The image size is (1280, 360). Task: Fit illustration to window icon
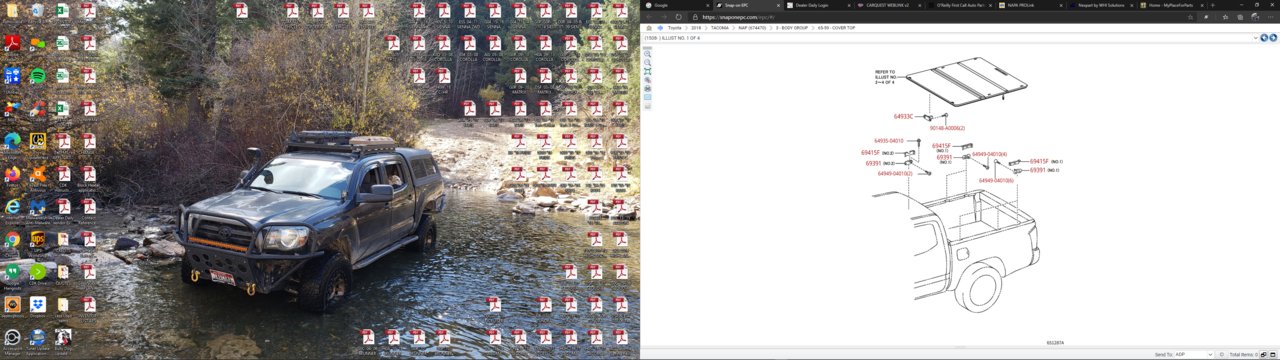tap(648, 72)
